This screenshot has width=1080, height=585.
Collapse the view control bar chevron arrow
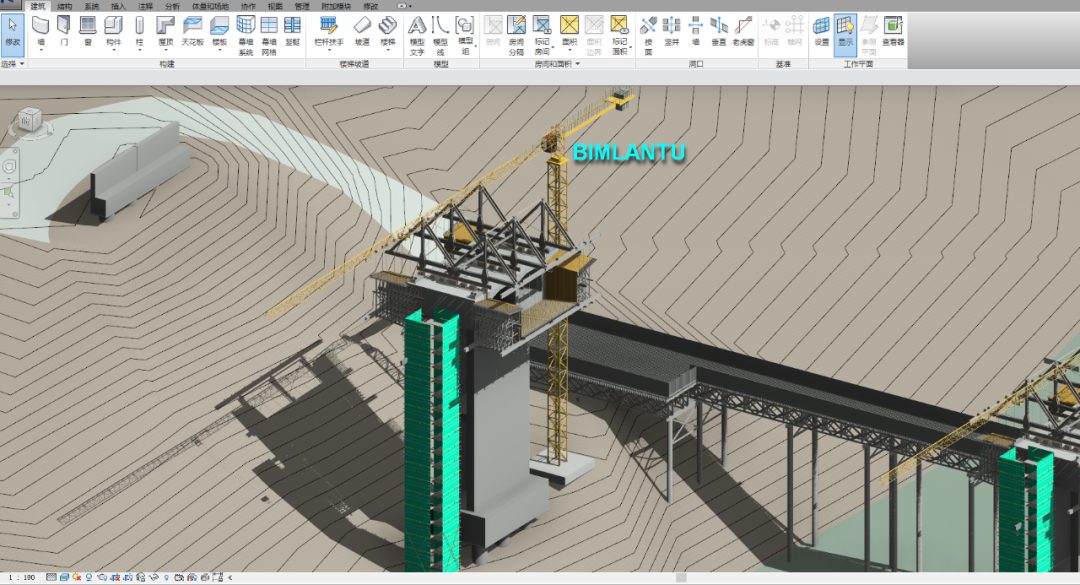tap(230, 577)
